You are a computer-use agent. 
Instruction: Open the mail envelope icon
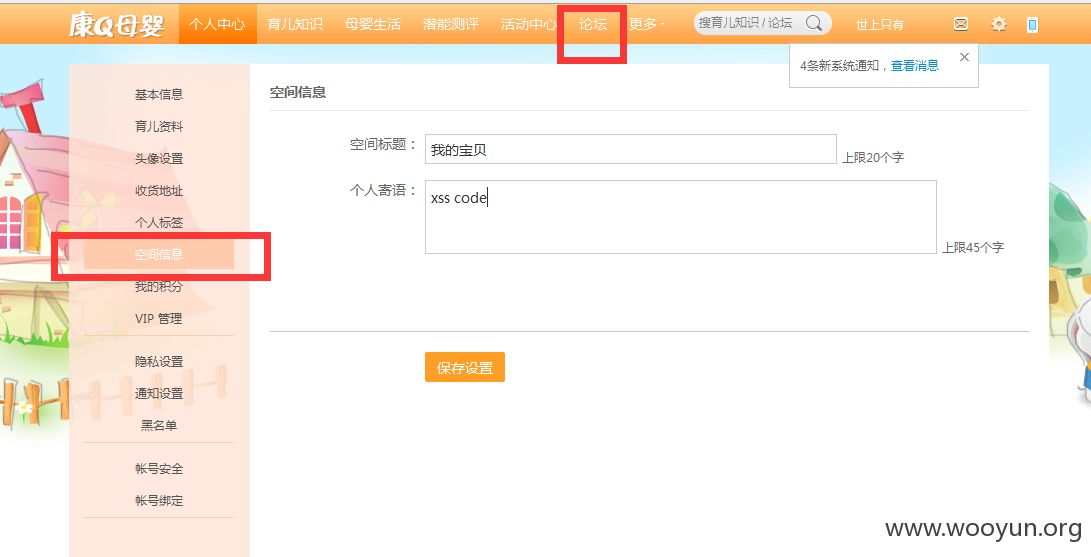tap(961, 24)
